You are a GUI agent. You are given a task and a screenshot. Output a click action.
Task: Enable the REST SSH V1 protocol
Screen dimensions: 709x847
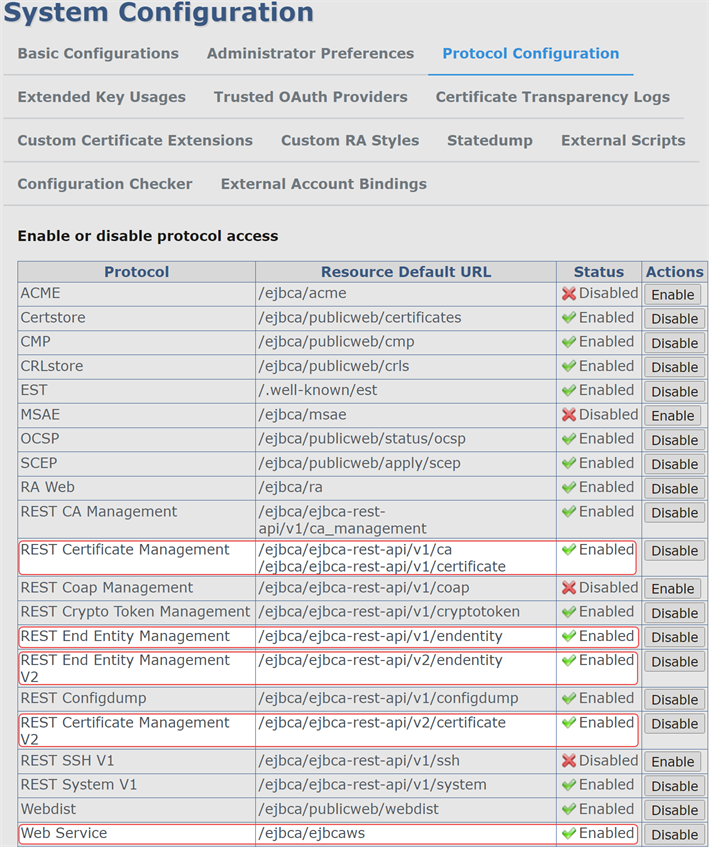click(673, 762)
